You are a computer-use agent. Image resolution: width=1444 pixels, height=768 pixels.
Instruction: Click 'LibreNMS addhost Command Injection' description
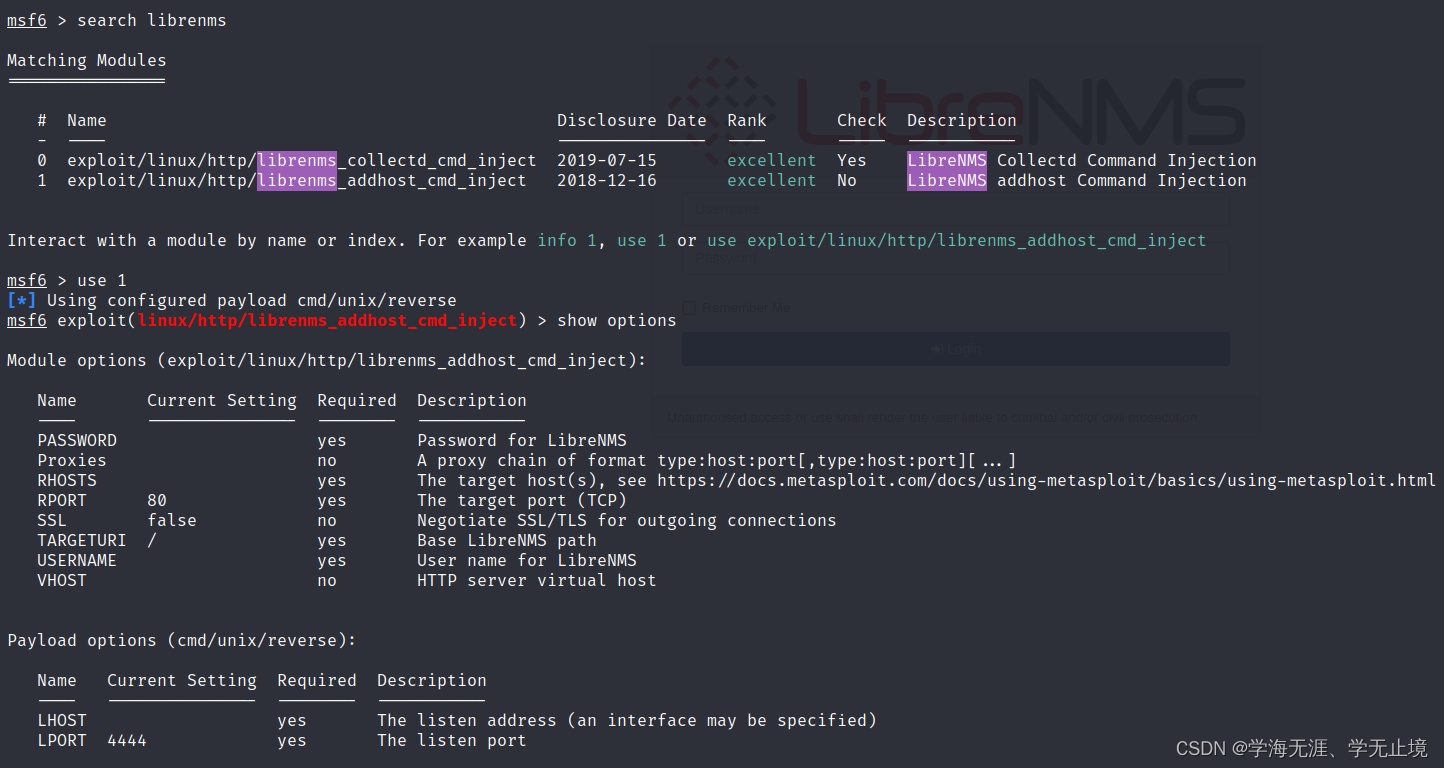1077,181
